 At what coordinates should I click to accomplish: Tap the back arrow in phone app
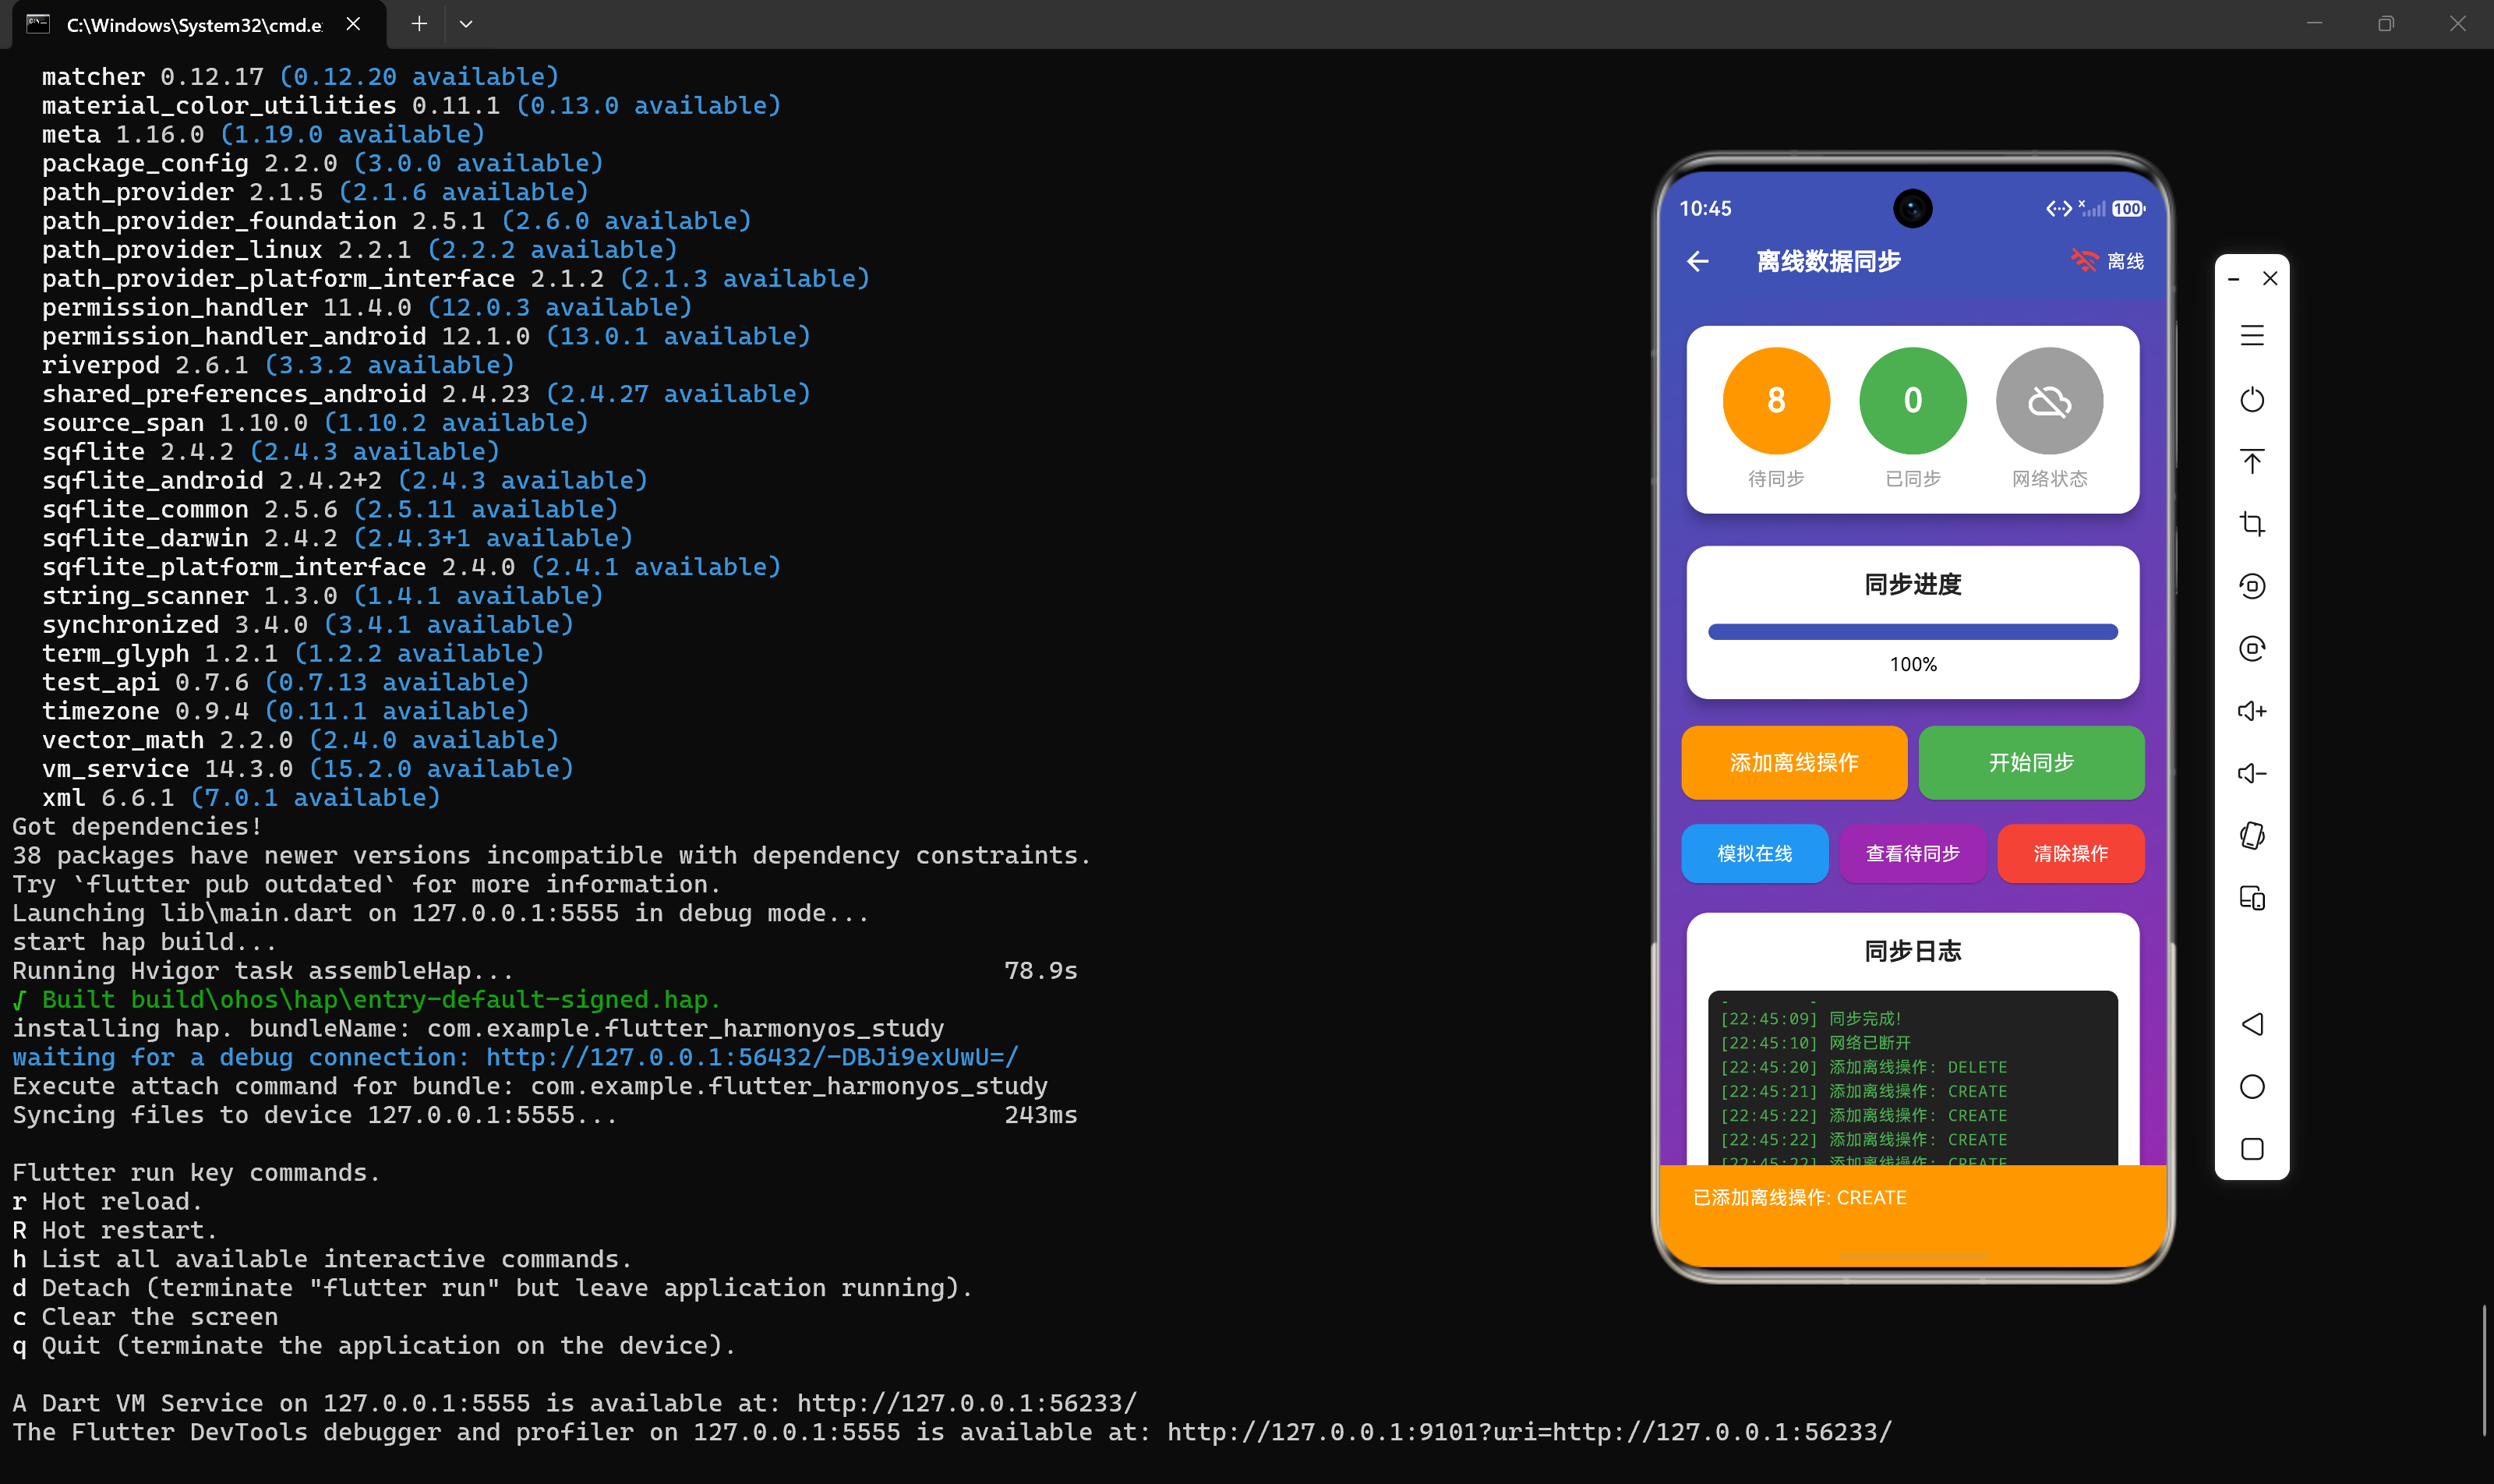coord(1697,262)
